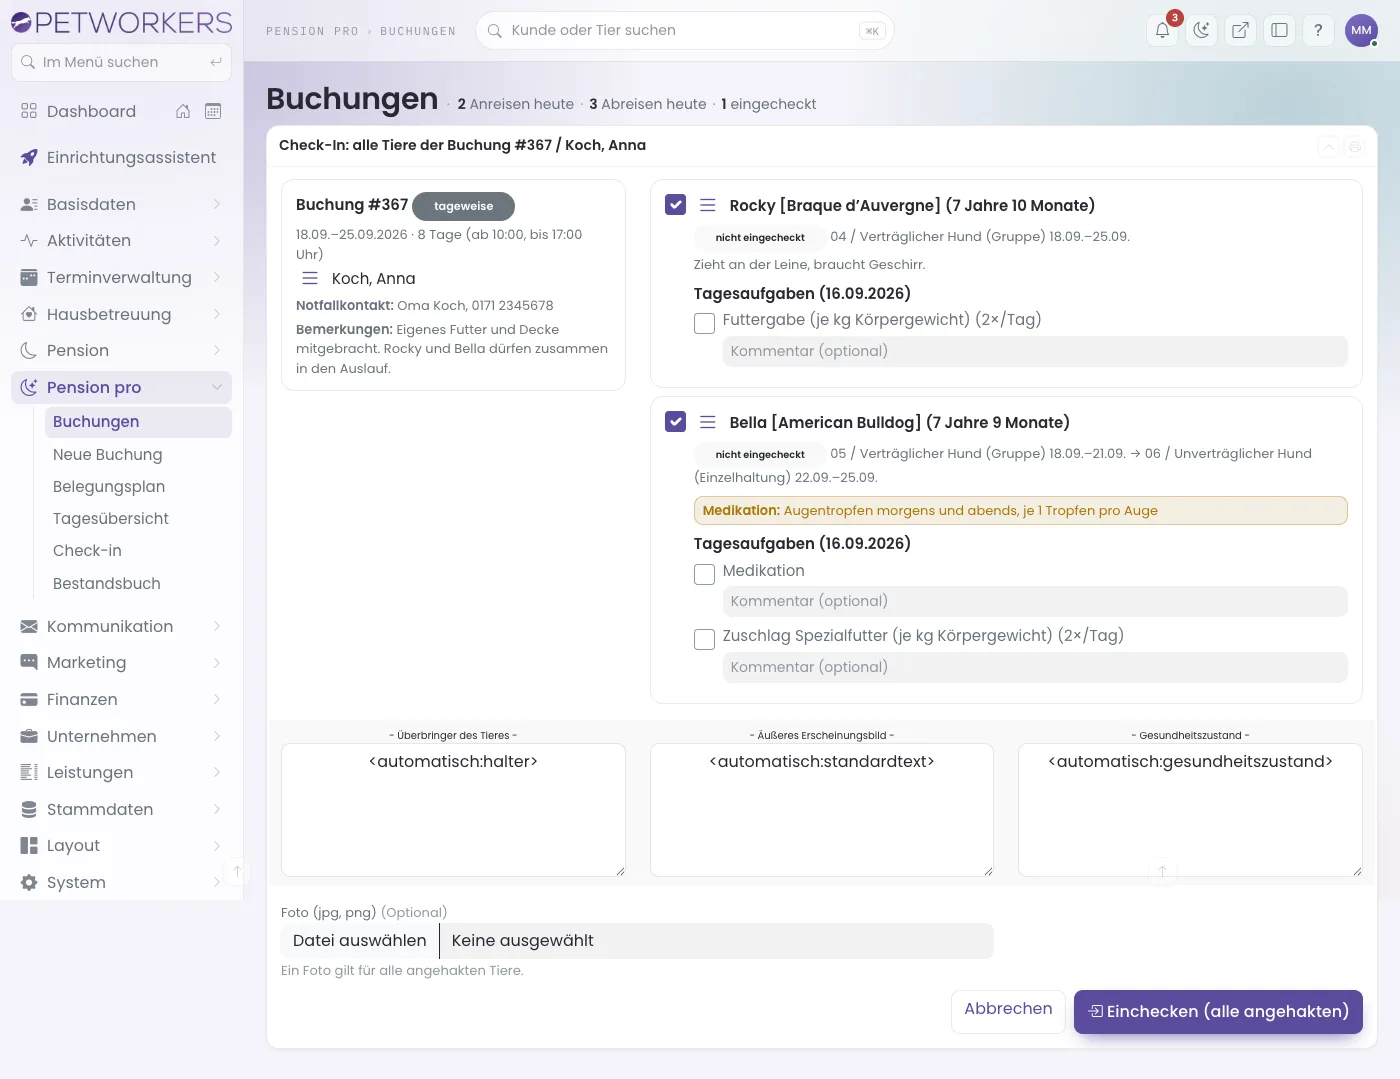Go to Belegungsplan

[138, 486]
